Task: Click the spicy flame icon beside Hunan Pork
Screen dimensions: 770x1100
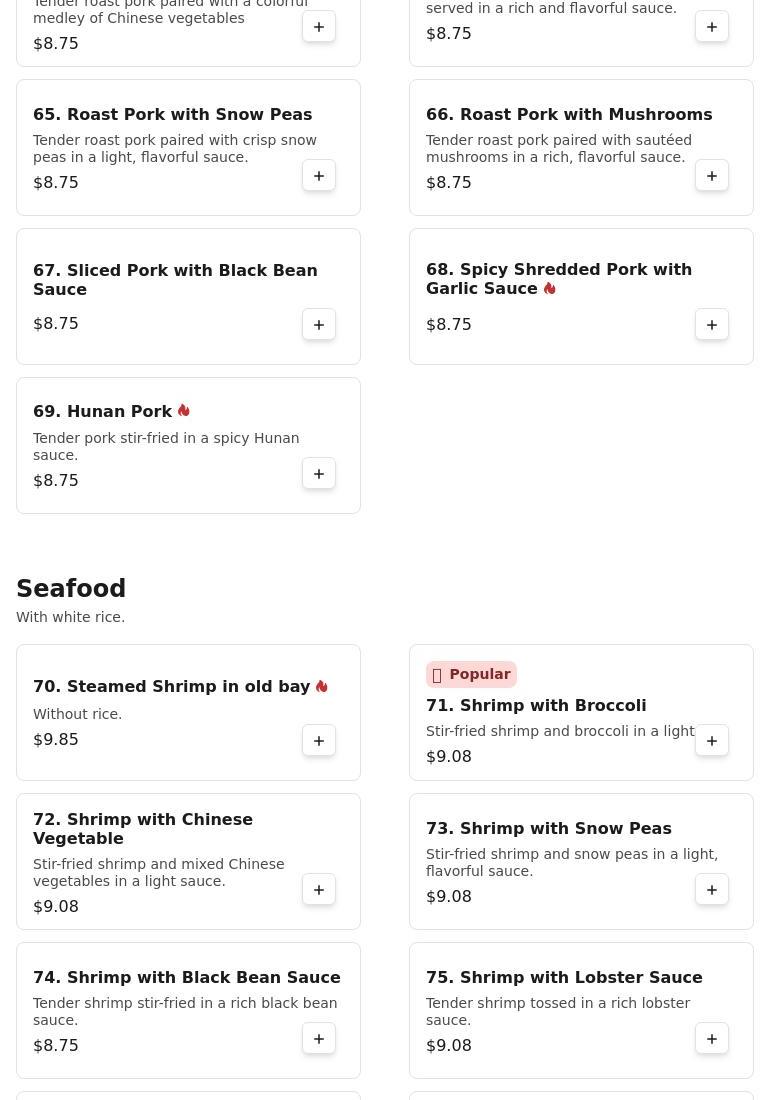Action: 184,410
